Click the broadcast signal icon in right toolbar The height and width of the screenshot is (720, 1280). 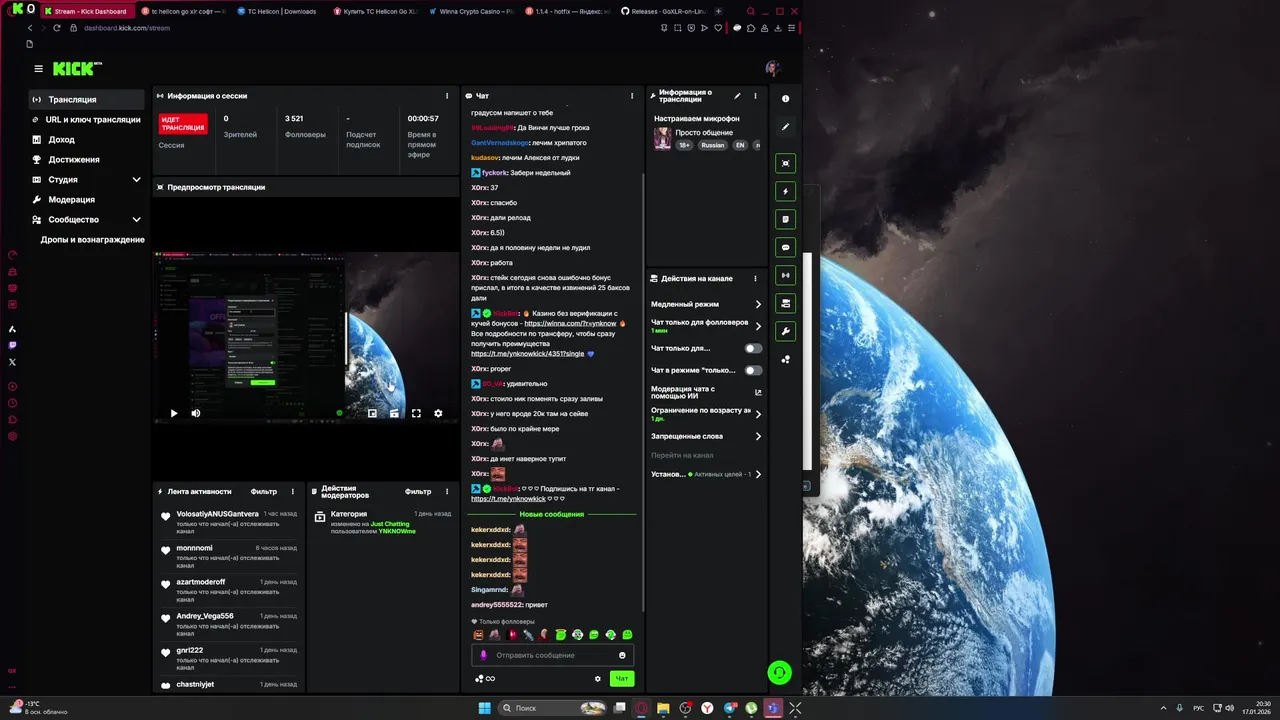(785, 275)
